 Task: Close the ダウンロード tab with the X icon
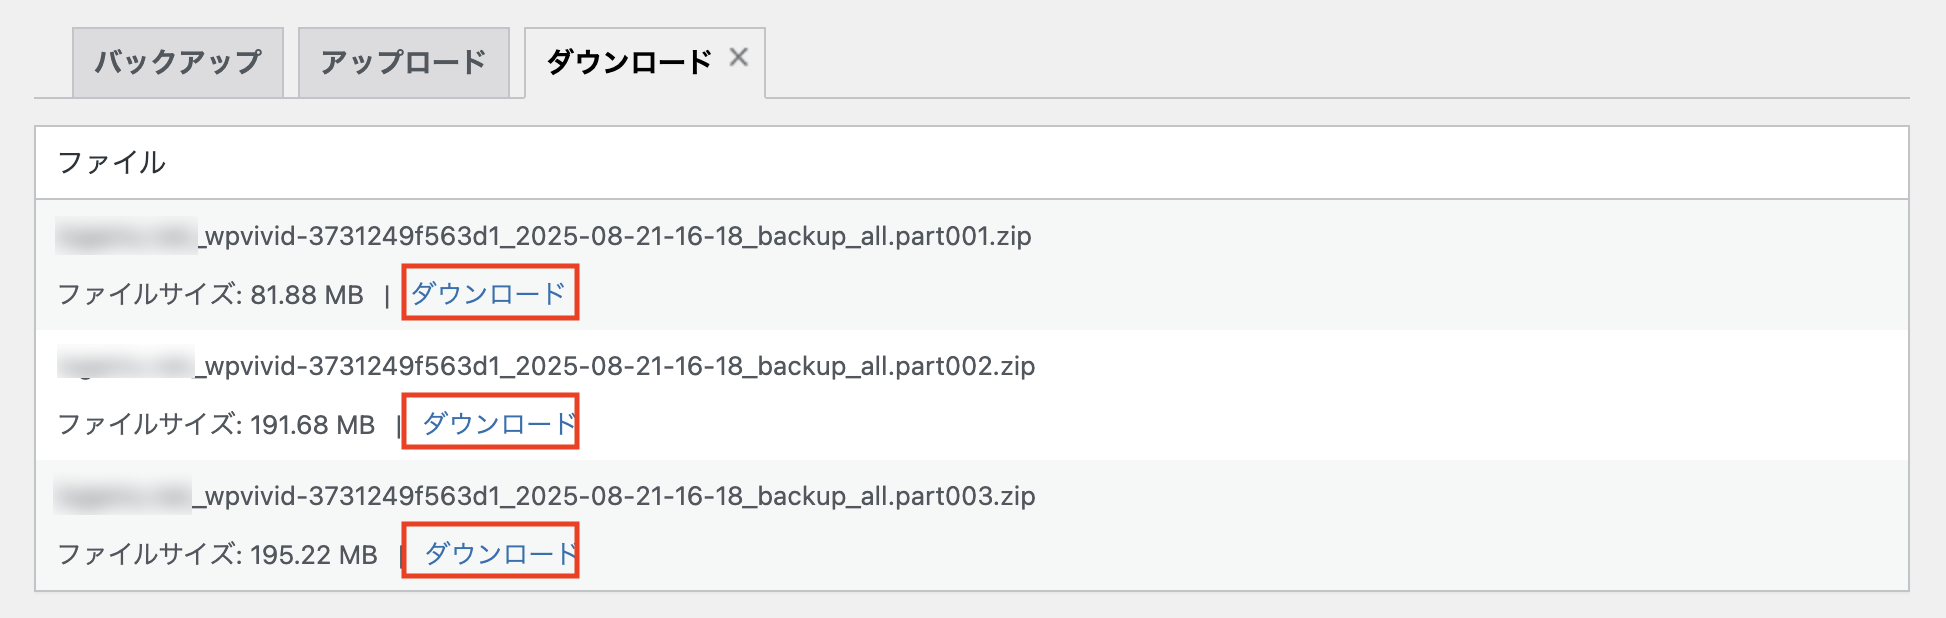(738, 58)
